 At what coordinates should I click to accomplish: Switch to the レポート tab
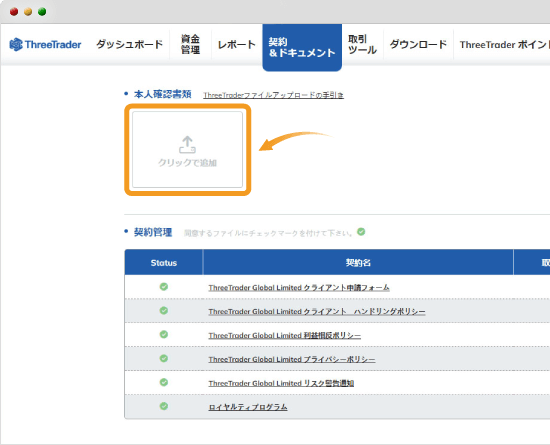tap(236, 45)
